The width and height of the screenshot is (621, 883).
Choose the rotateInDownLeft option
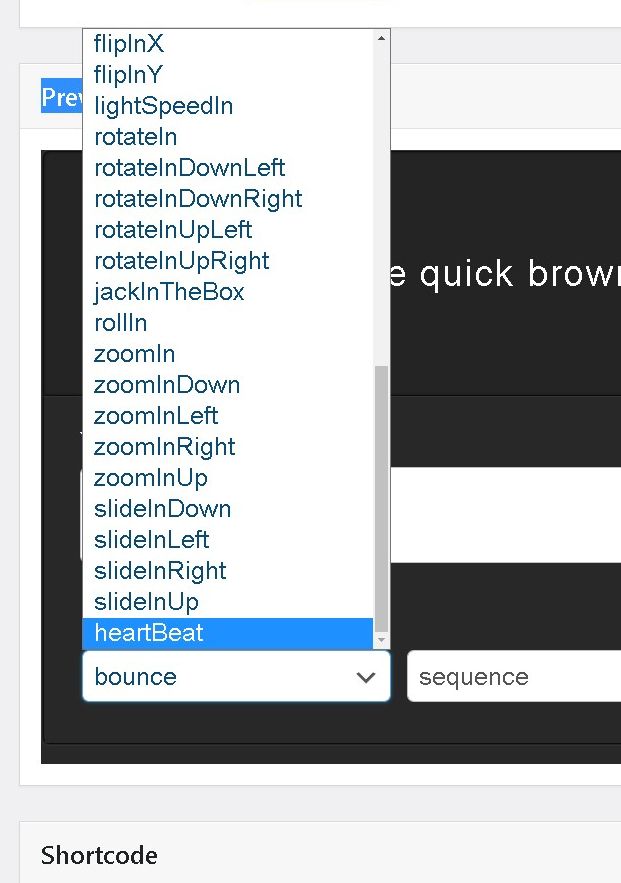click(x=189, y=168)
